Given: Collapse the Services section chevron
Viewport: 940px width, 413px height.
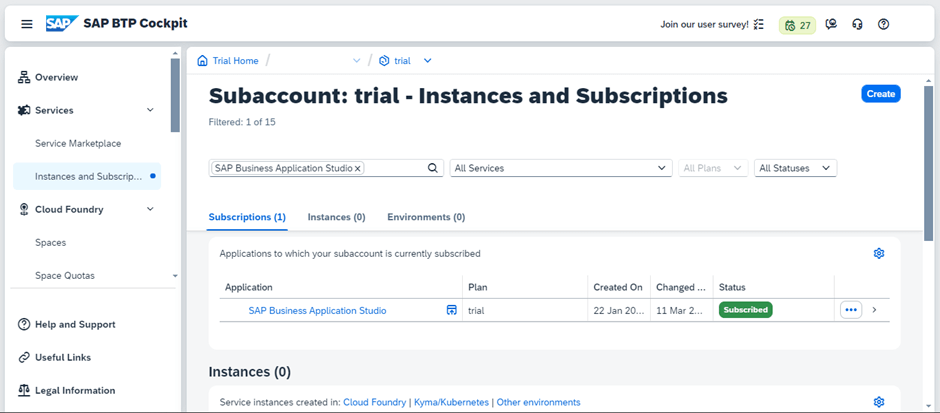Looking at the screenshot, I should pyautogui.click(x=150, y=110).
